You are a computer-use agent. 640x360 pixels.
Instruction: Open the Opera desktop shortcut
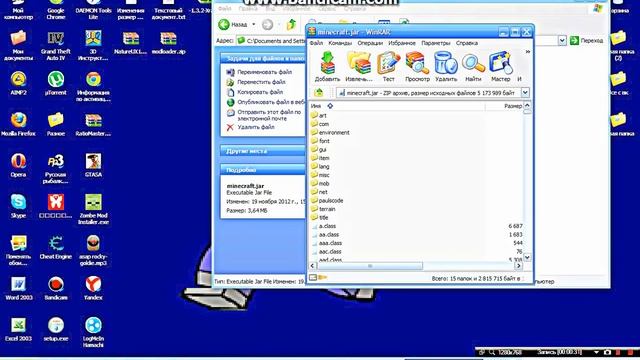click(18, 165)
